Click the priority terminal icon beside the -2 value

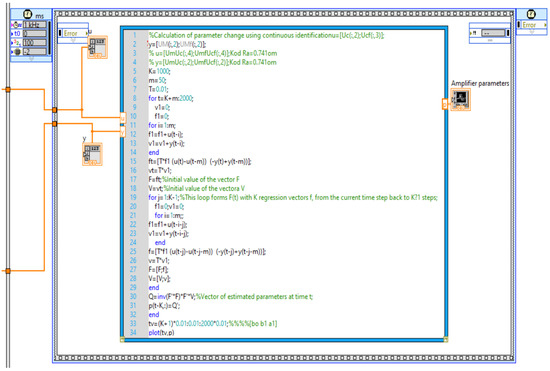pos(17,52)
